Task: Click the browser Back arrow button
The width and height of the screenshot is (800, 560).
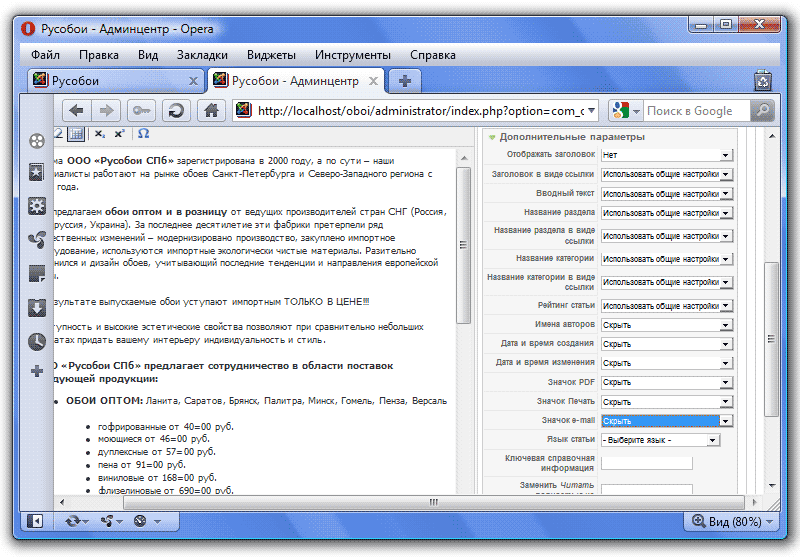Action: click(76, 111)
